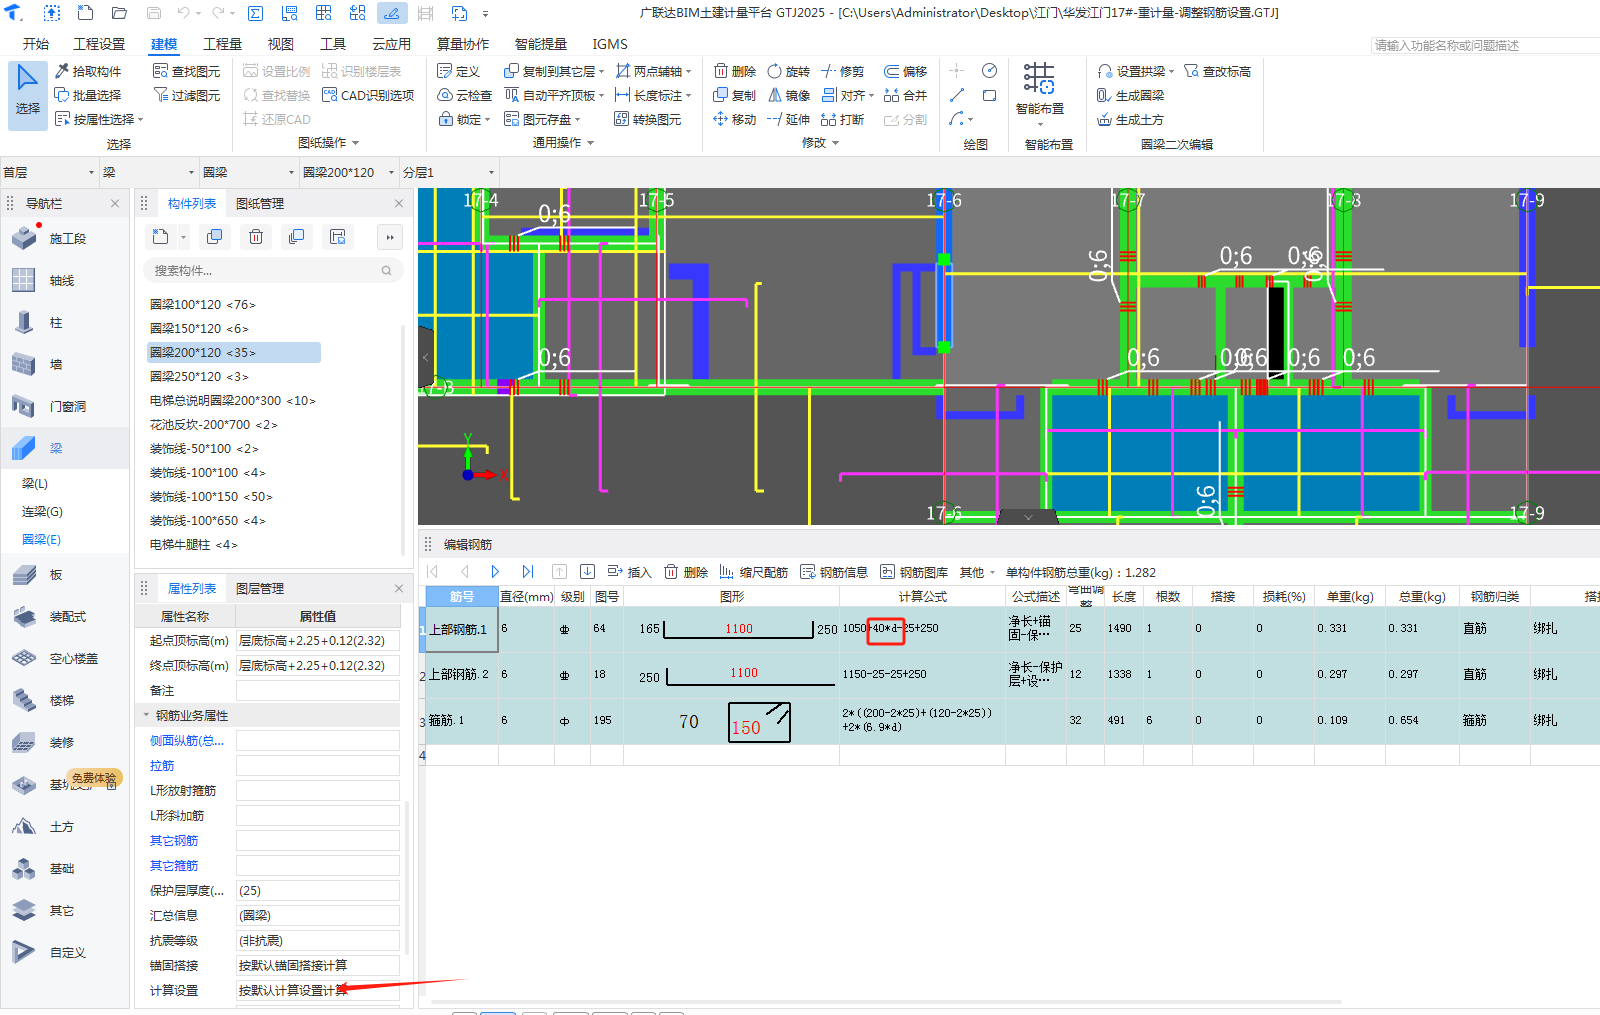Open the 建模 ribbon tab

(164, 44)
